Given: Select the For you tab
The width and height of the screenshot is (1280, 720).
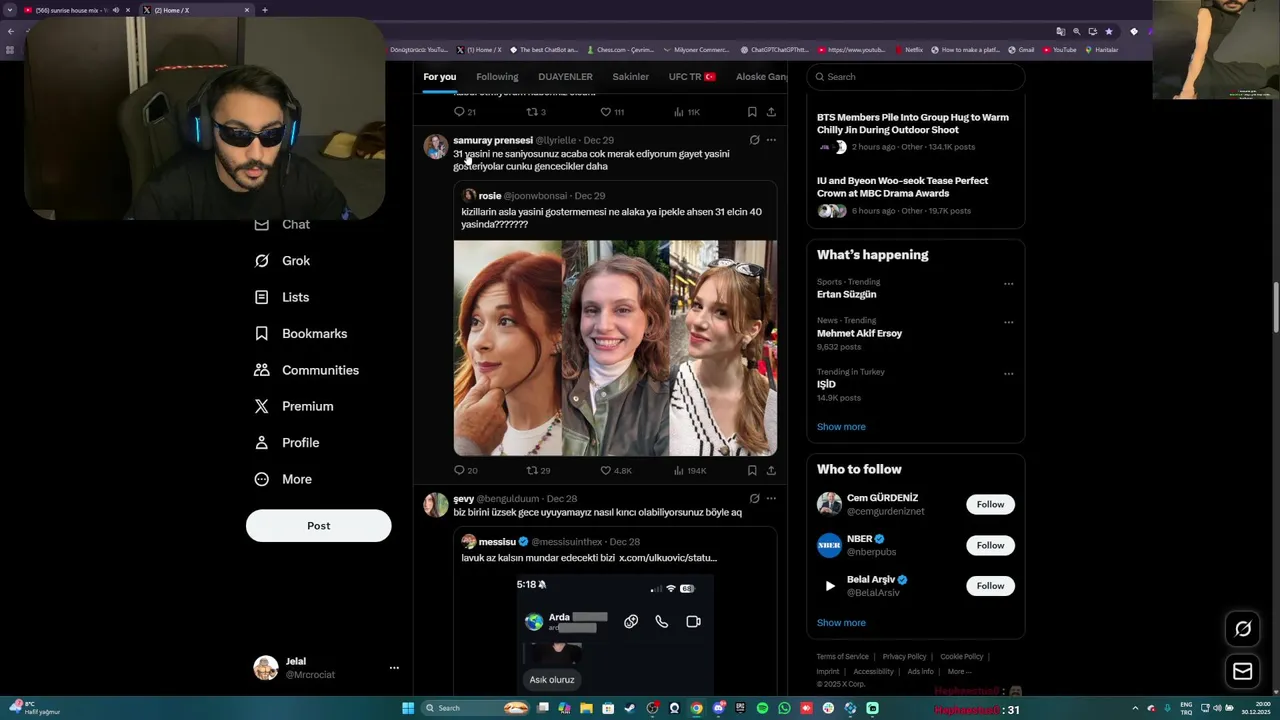Looking at the screenshot, I should click(x=439, y=77).
